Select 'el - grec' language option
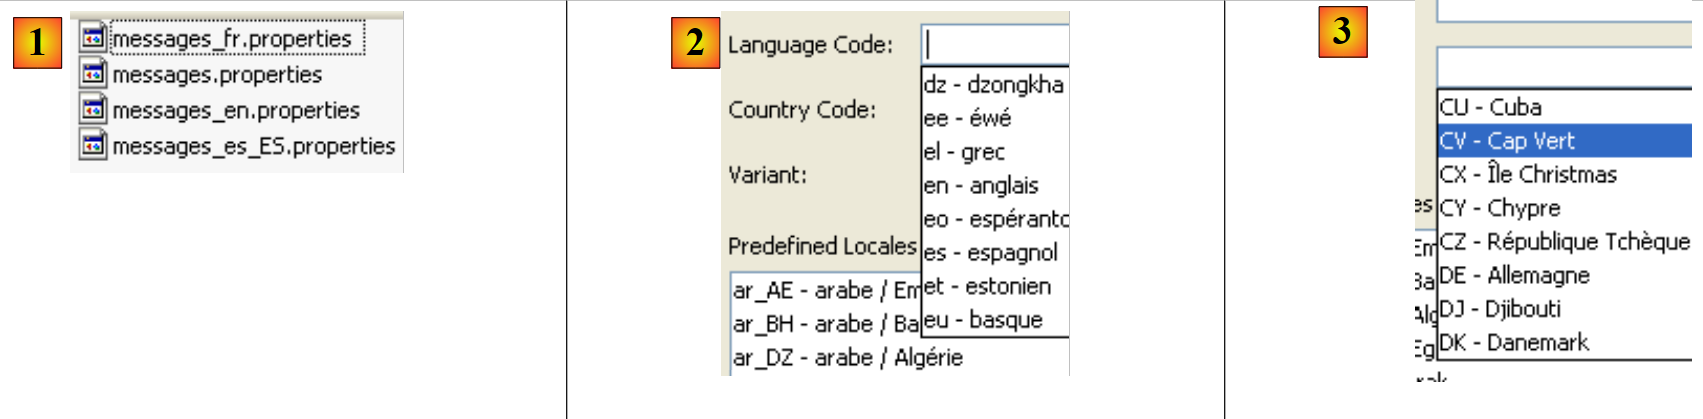Image resolution: width=1703 pixels, height=419 pixels. (964, 152)
